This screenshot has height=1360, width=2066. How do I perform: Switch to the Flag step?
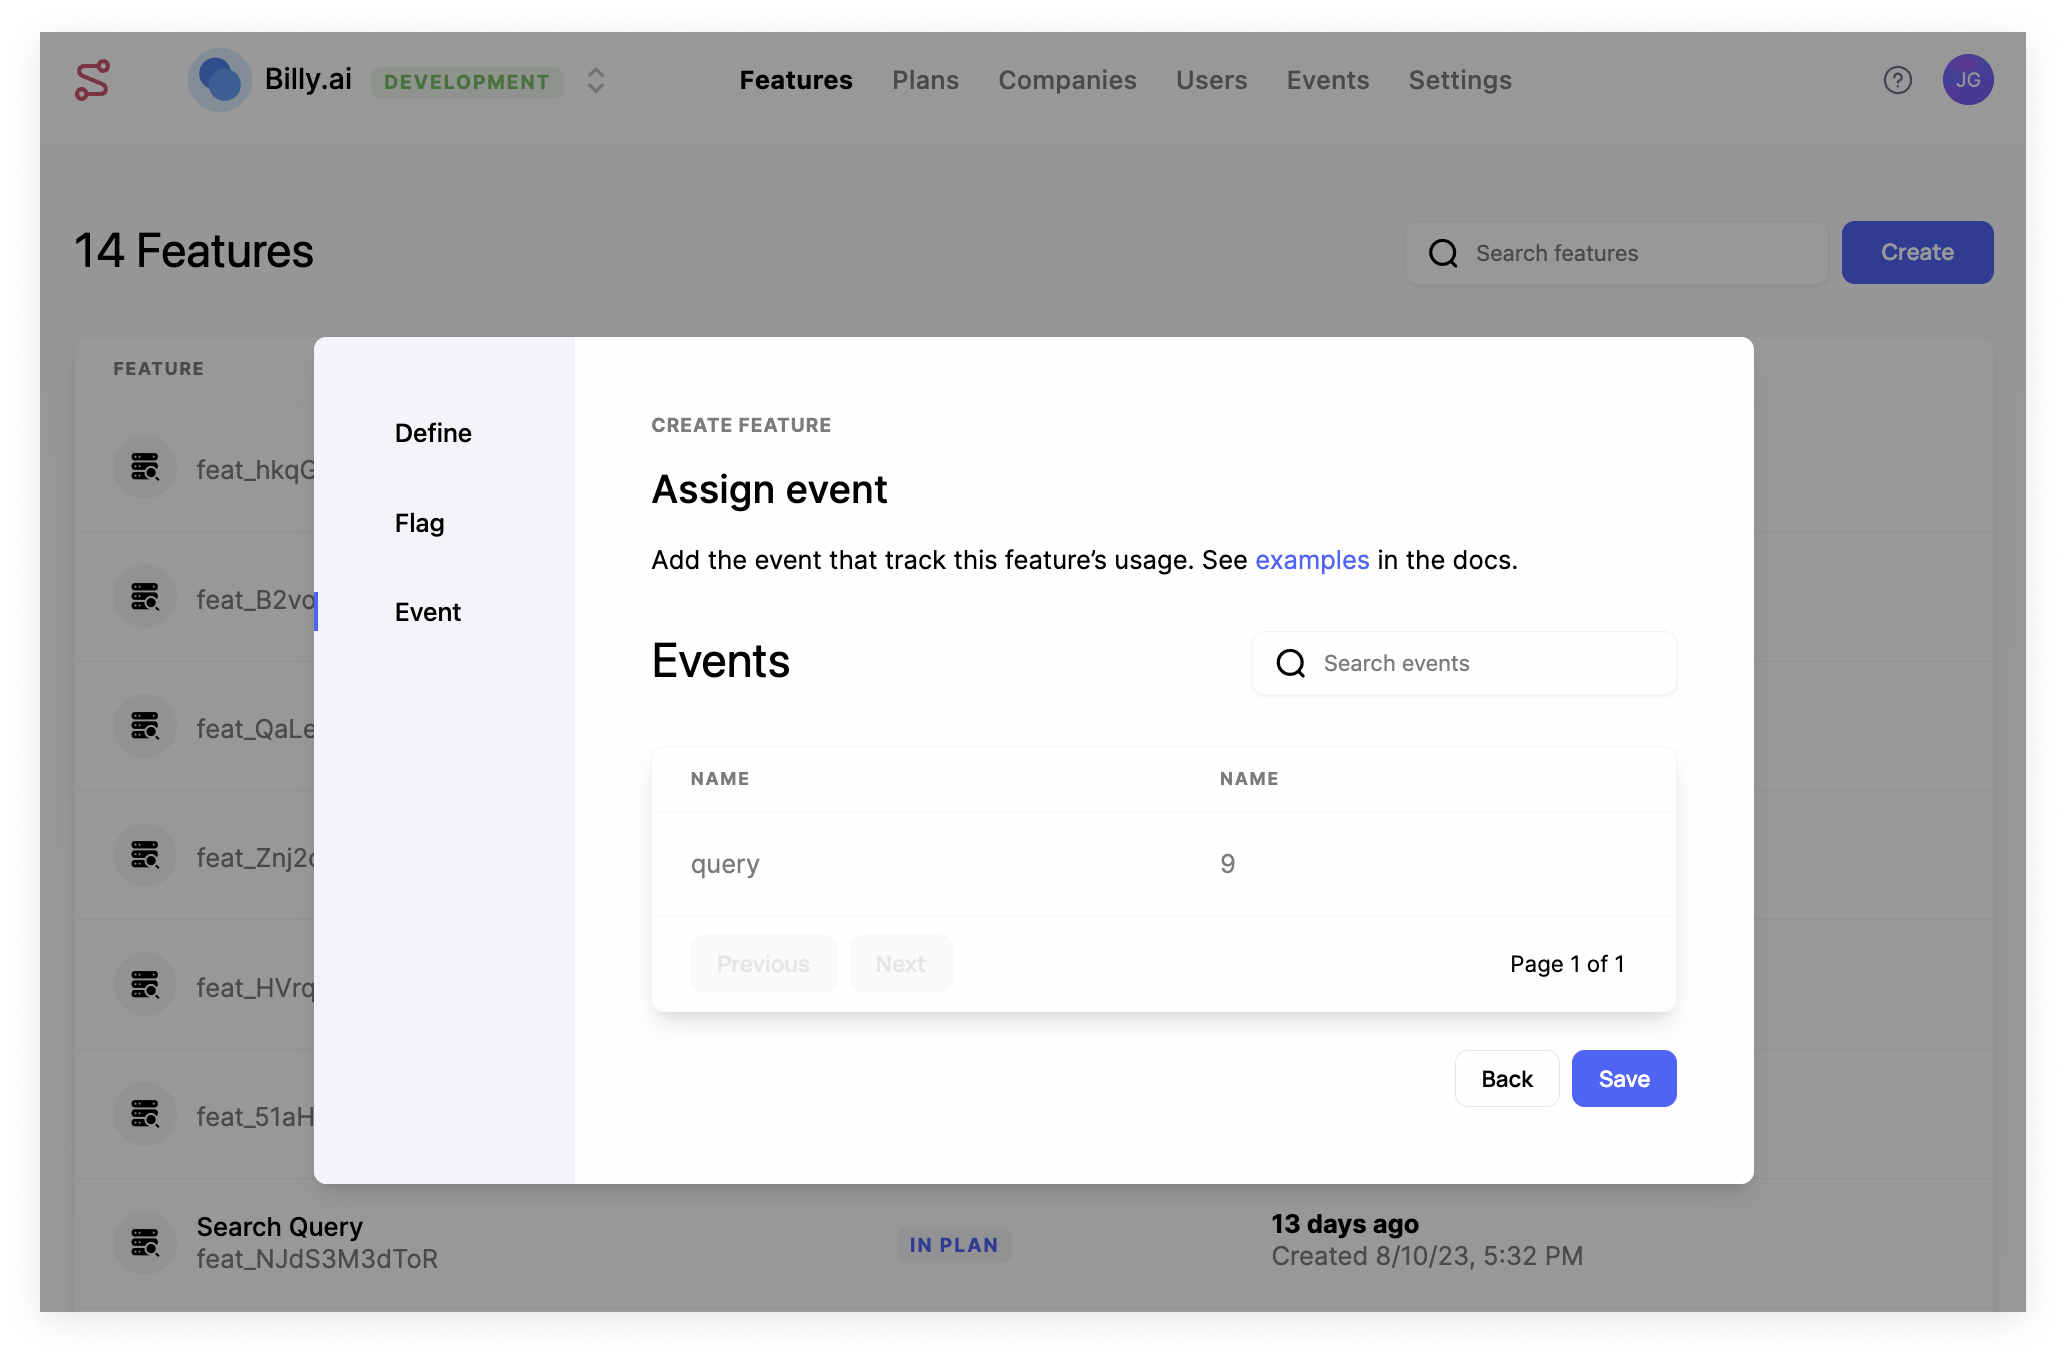(x=419, y=522)
